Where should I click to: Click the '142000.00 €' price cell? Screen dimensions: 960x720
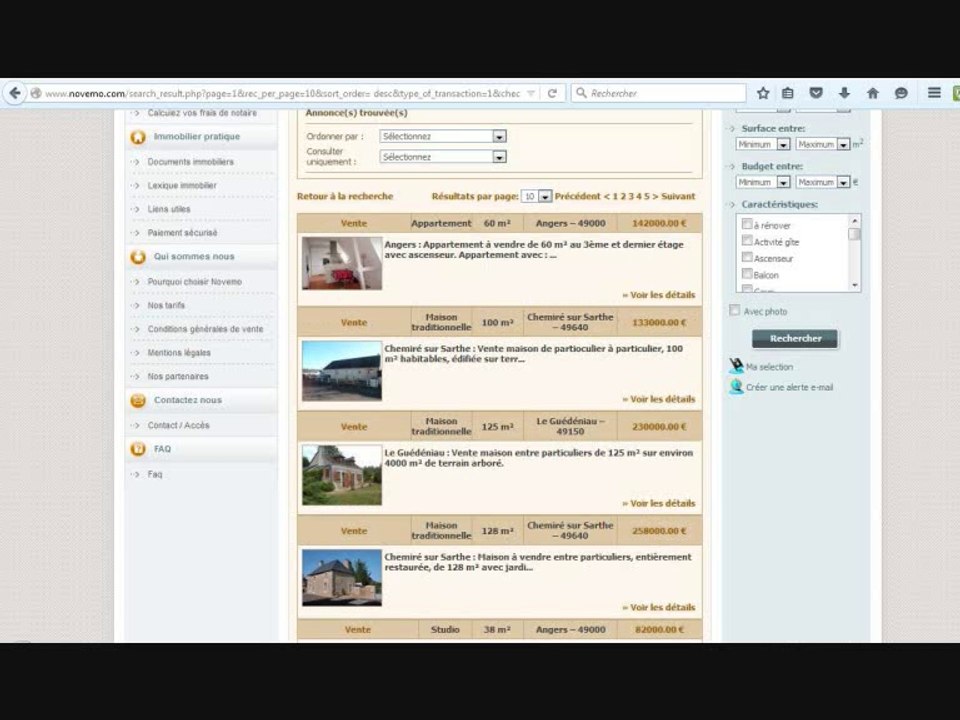pyautogui.click(x=659, y=223)
